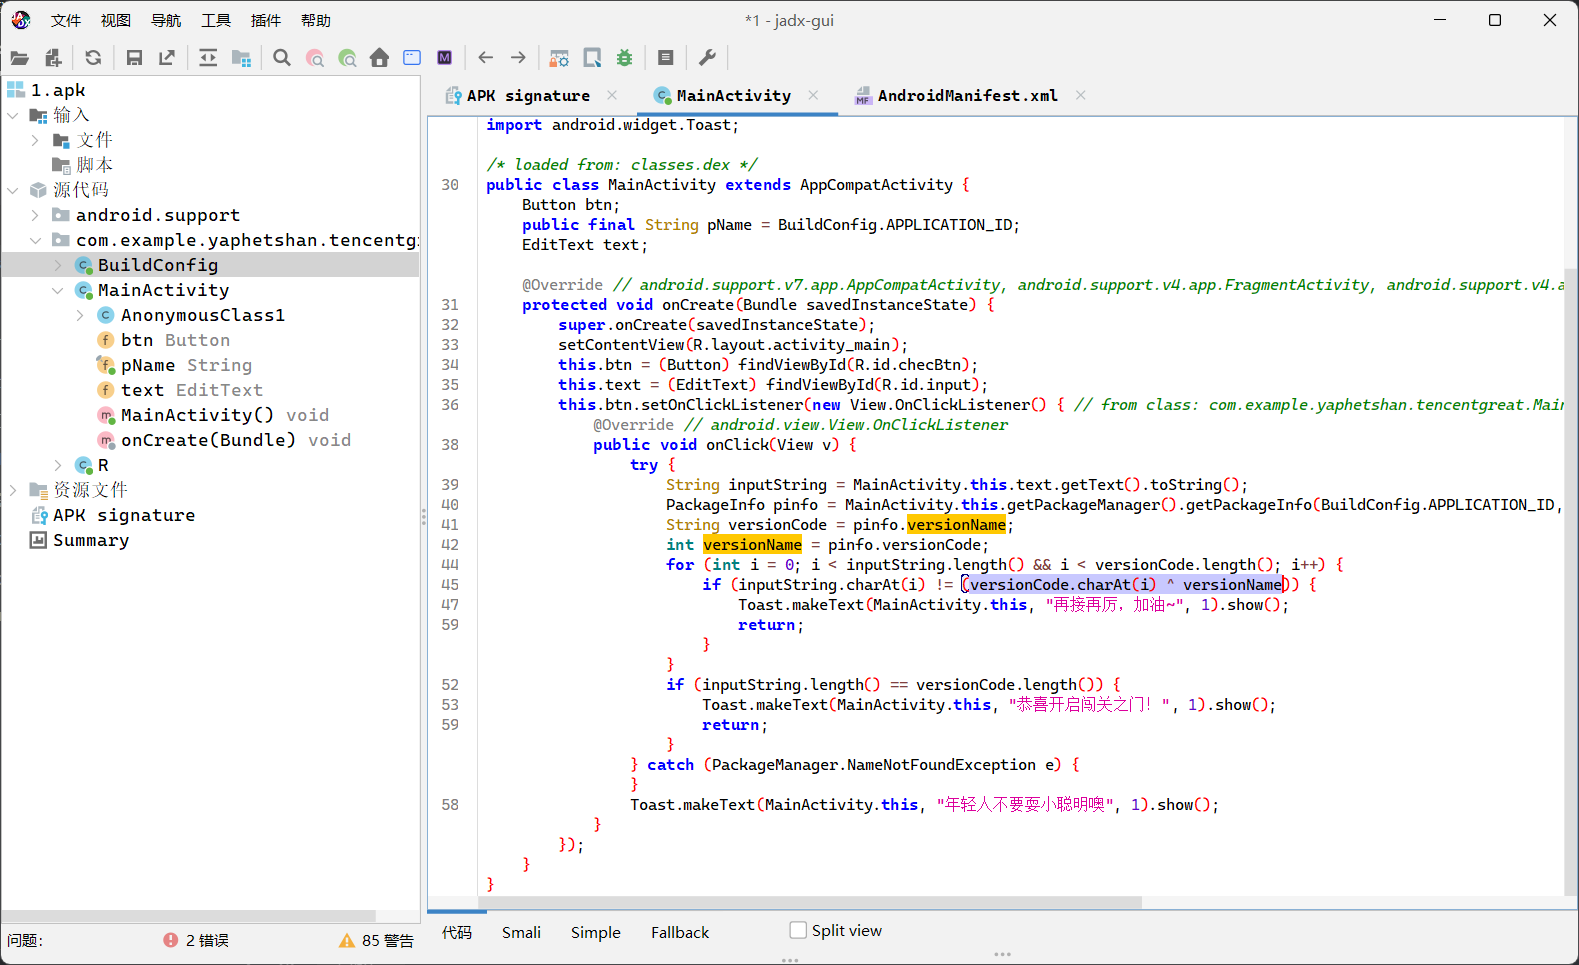Switch to the AndroidManifest.xml tab
Viewport: 1579px width, 965px height.
pyautogui.click(x=966, y=96)
